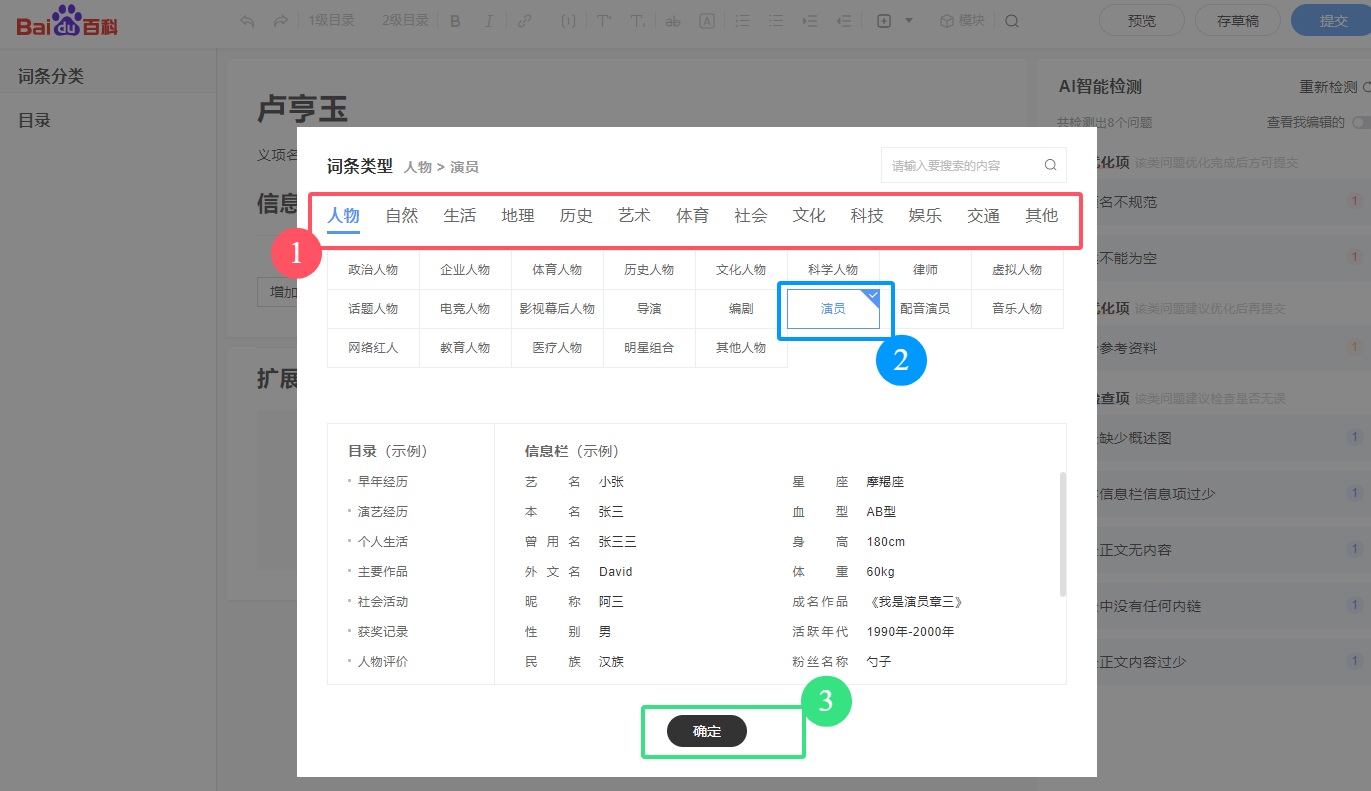Switch to the 艺术 category tab
The image size is (1371, 791).
(x=634, y=216)
